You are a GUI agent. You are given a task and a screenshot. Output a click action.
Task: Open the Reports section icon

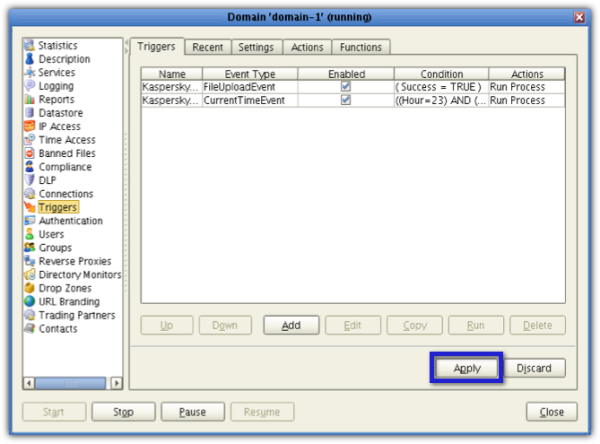point(30,100)
